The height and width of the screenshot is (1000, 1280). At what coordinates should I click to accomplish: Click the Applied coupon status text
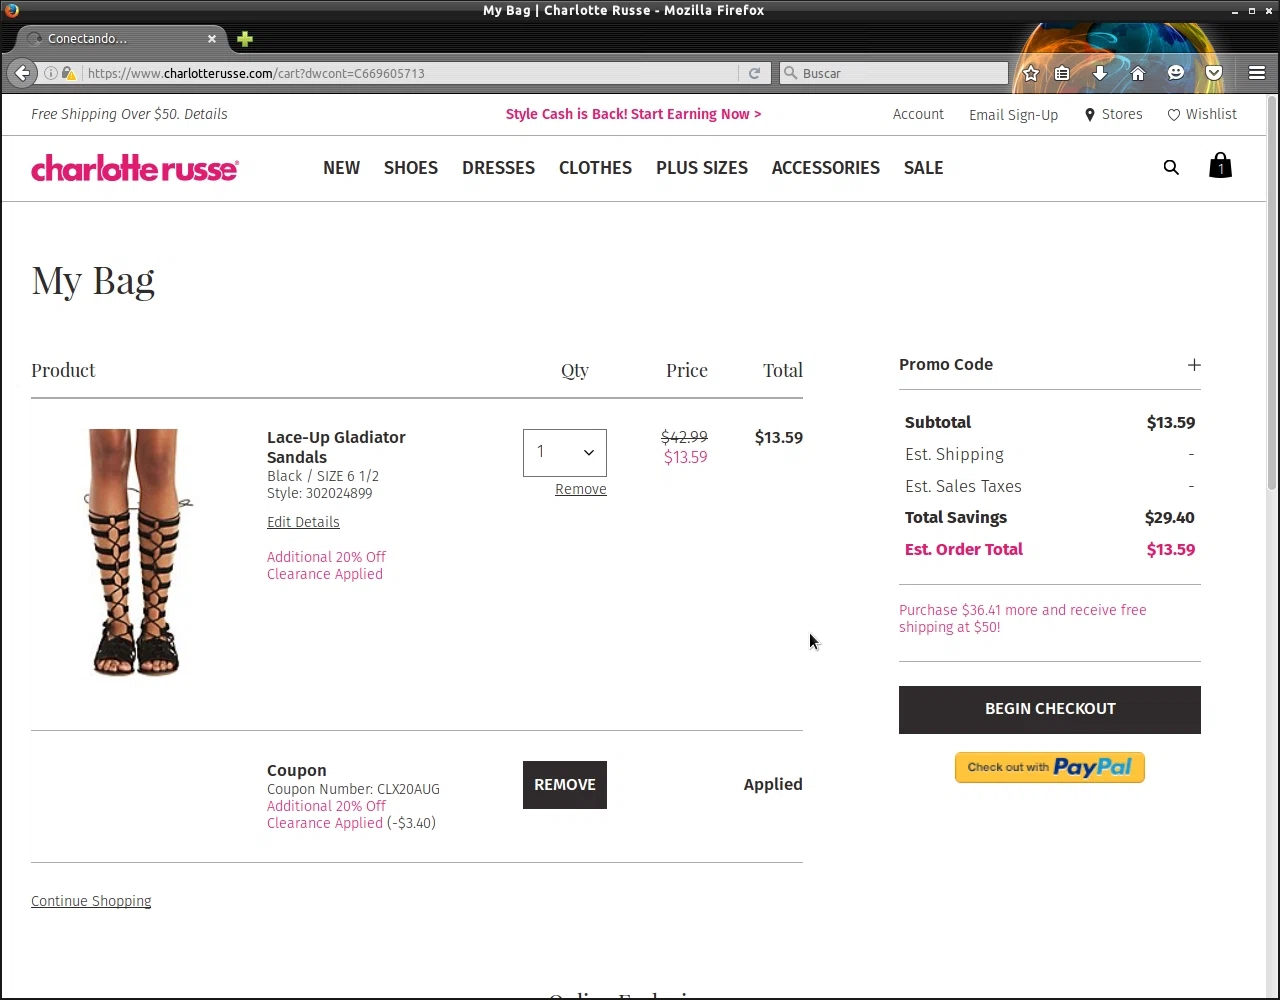point(773,785)
